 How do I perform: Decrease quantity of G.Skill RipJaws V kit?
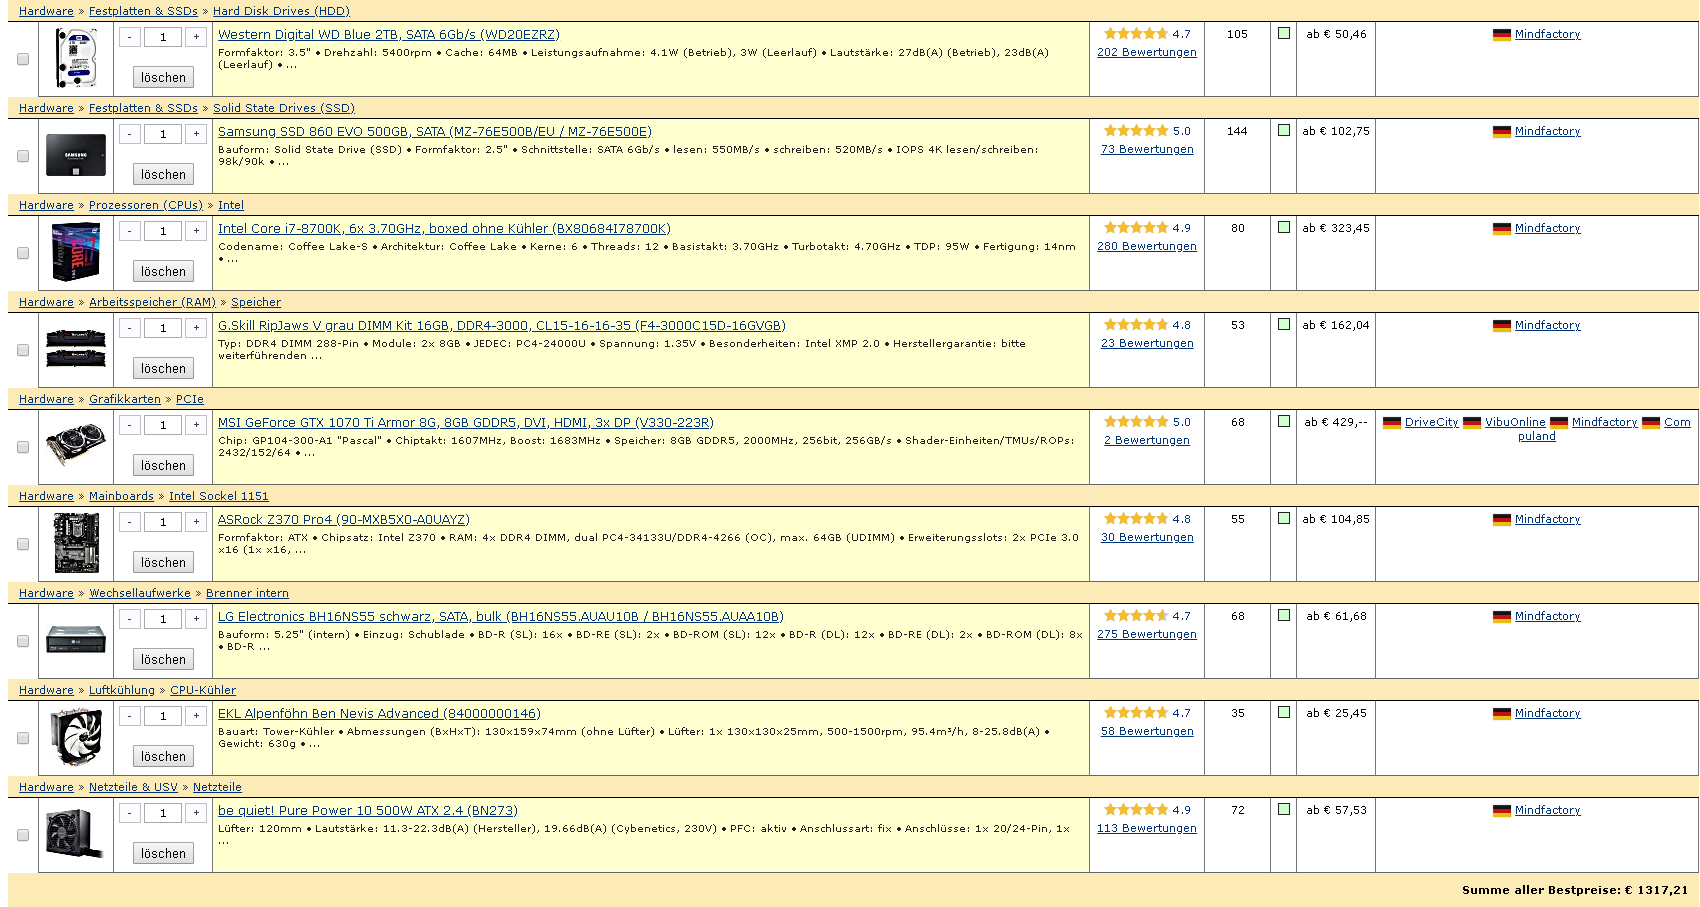point(130,328)
